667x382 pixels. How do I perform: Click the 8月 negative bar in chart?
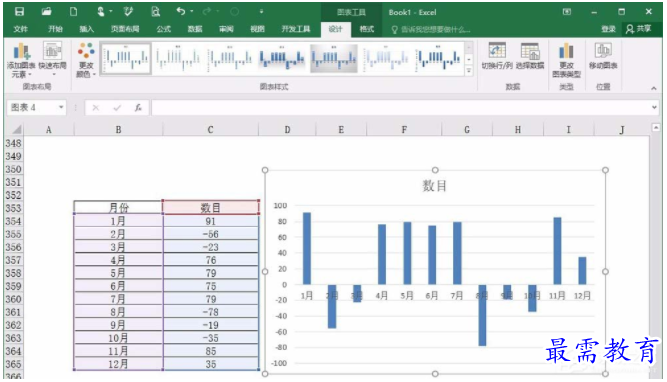point(482,315)
